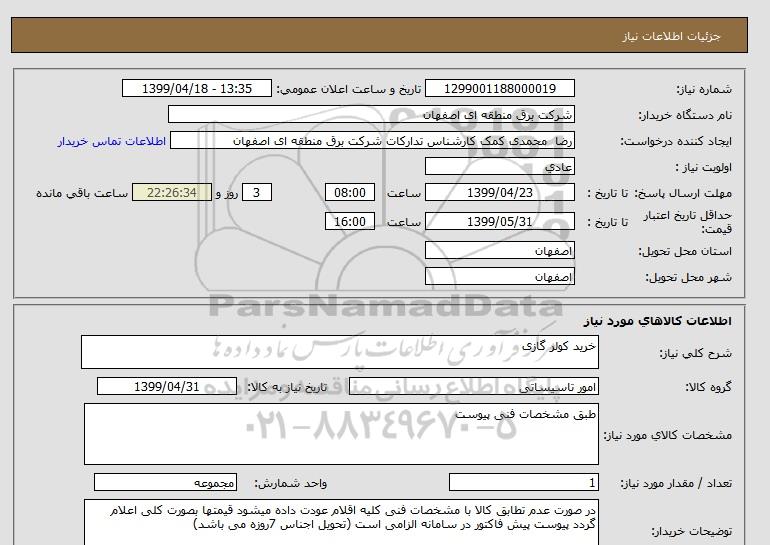The width and height of the screenshot is (770, 545).
Task: Click the general description box خرید کولر گازی
Action: (340, 352)
